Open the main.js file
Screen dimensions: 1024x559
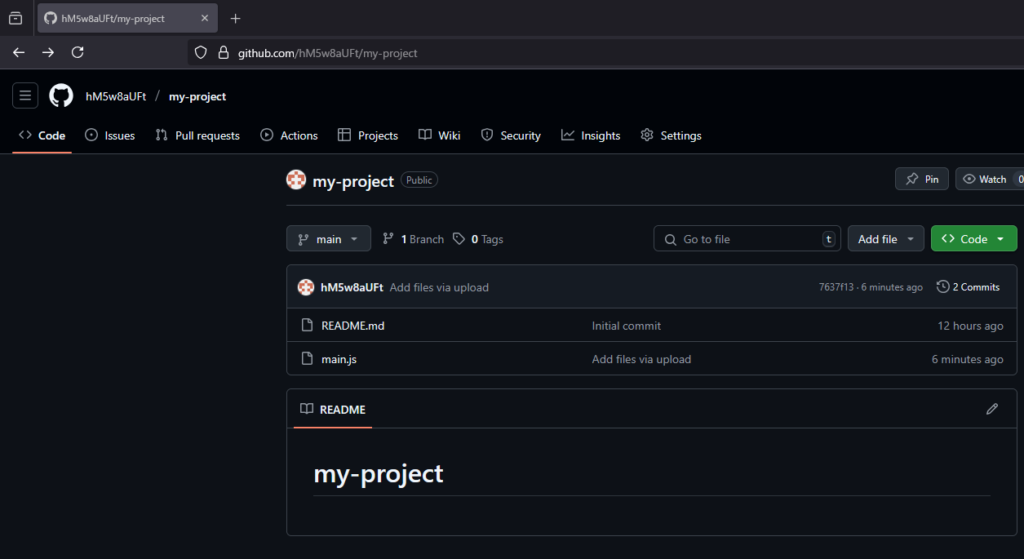338,359
